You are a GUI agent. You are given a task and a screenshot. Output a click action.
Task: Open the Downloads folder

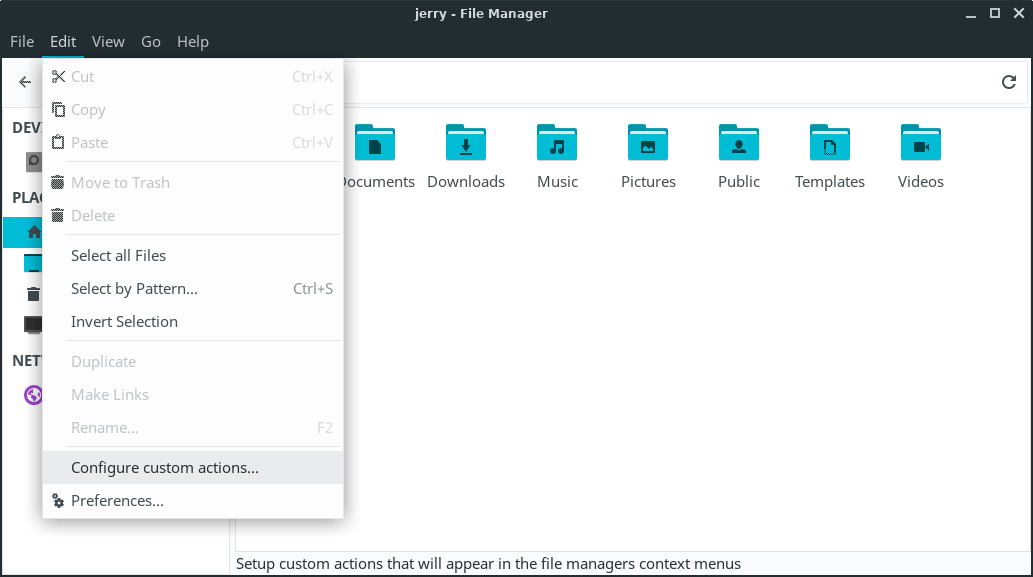coord(466,144)
